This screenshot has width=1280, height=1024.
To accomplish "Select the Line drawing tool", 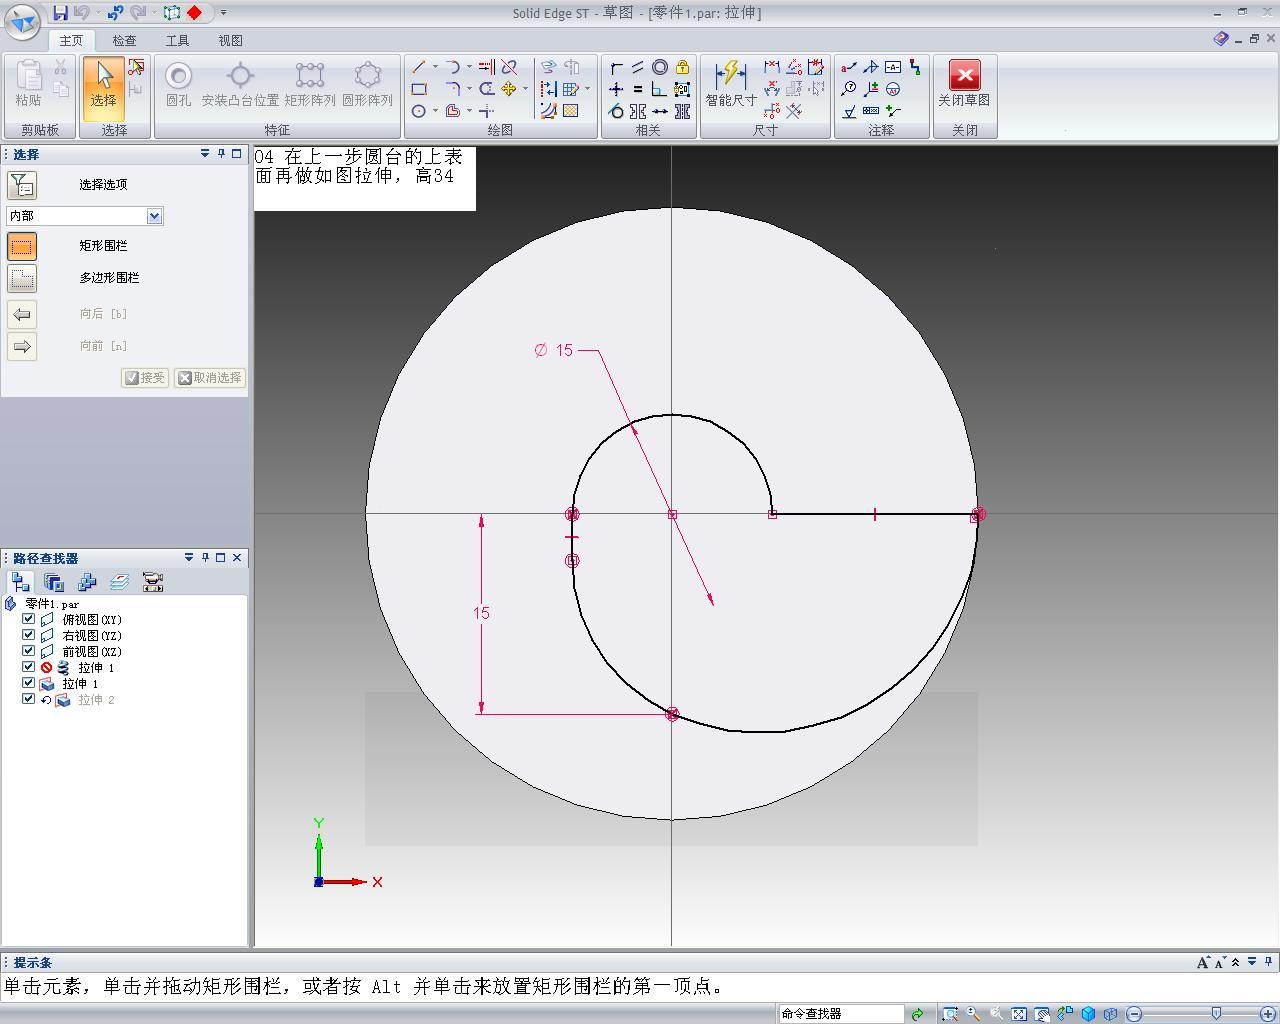I will 418,67.
